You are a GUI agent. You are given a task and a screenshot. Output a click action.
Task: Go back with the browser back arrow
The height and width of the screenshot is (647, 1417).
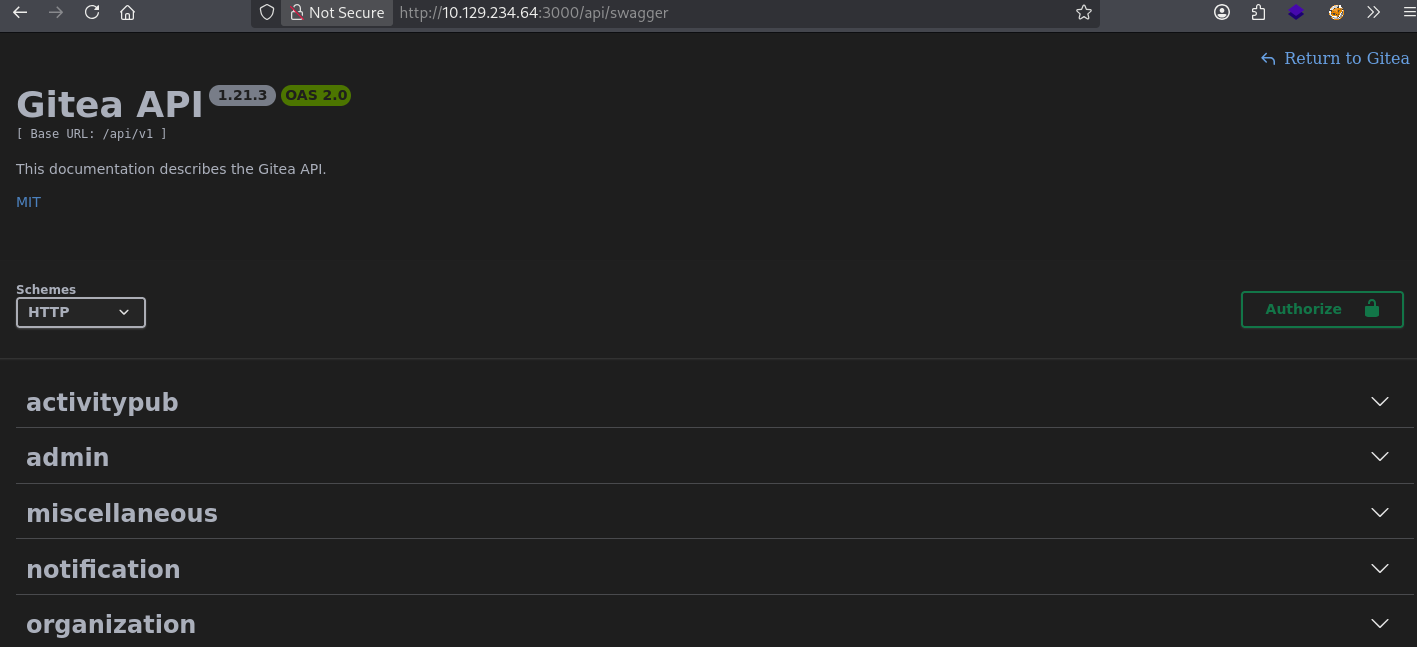pos(20,13)
